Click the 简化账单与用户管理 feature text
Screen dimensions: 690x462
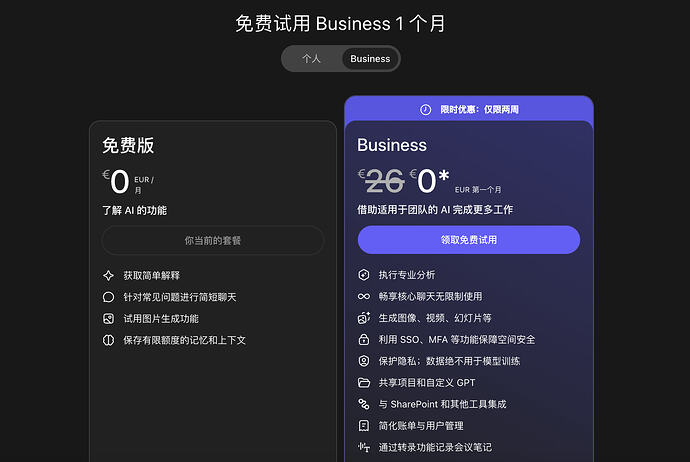[x=421, y=425]
